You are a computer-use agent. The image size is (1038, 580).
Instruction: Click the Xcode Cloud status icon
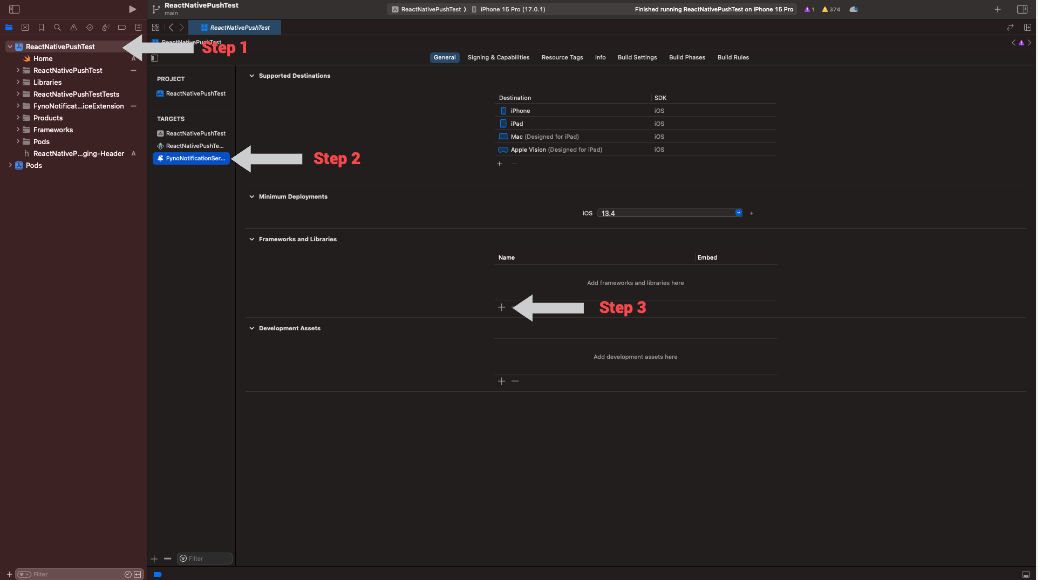(x=854, y=9)
